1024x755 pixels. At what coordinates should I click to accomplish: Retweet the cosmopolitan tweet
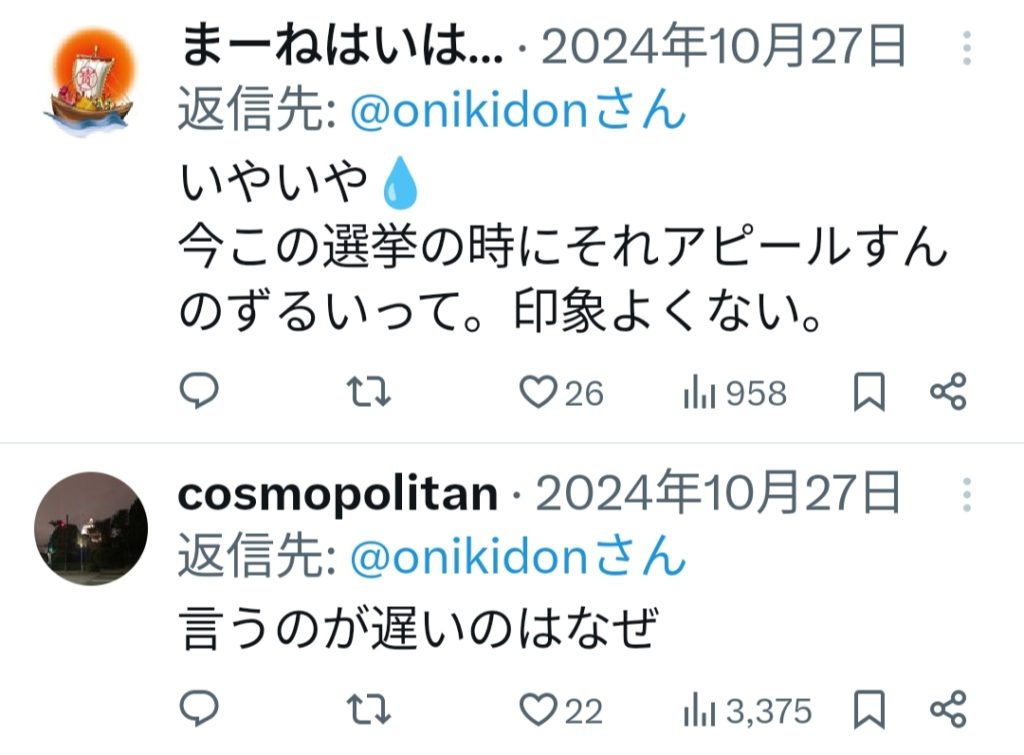[374, 710]
